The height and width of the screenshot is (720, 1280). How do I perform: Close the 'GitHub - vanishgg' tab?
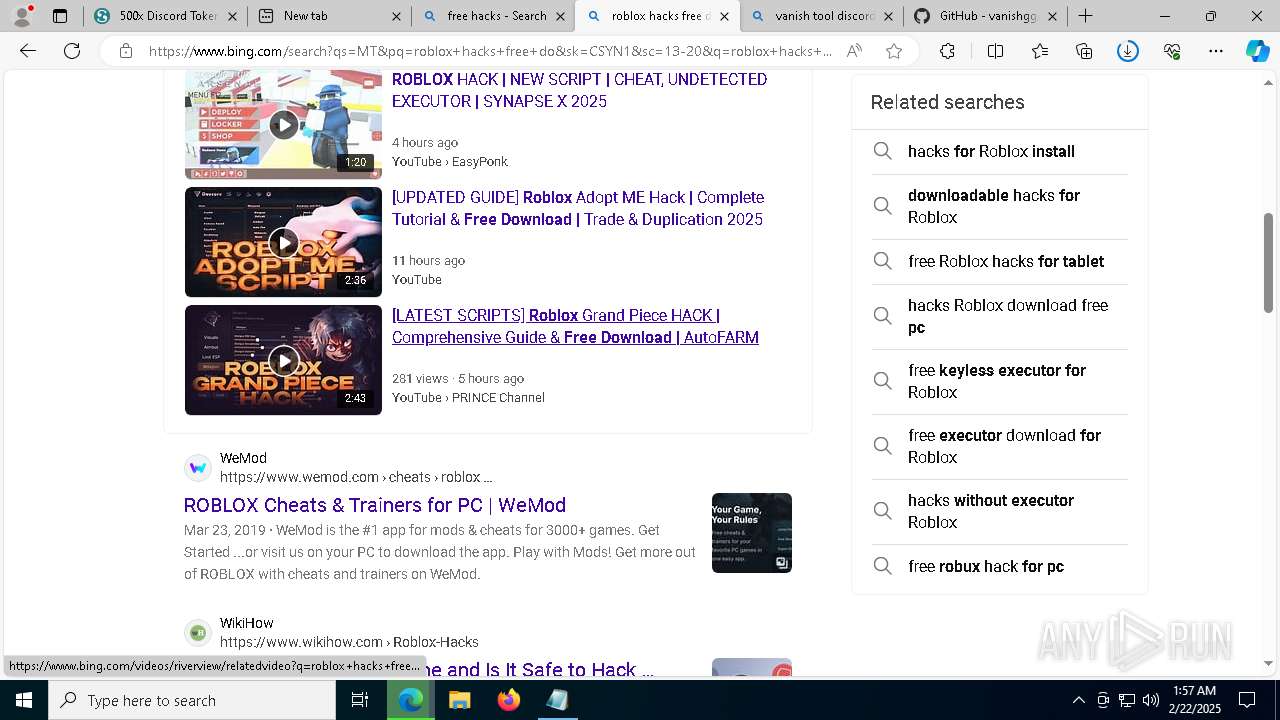tap(1052, 16)
